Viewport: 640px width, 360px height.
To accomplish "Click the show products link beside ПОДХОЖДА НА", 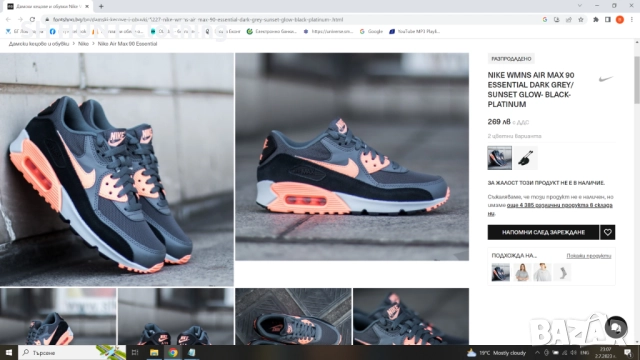I will pos(589,256).
